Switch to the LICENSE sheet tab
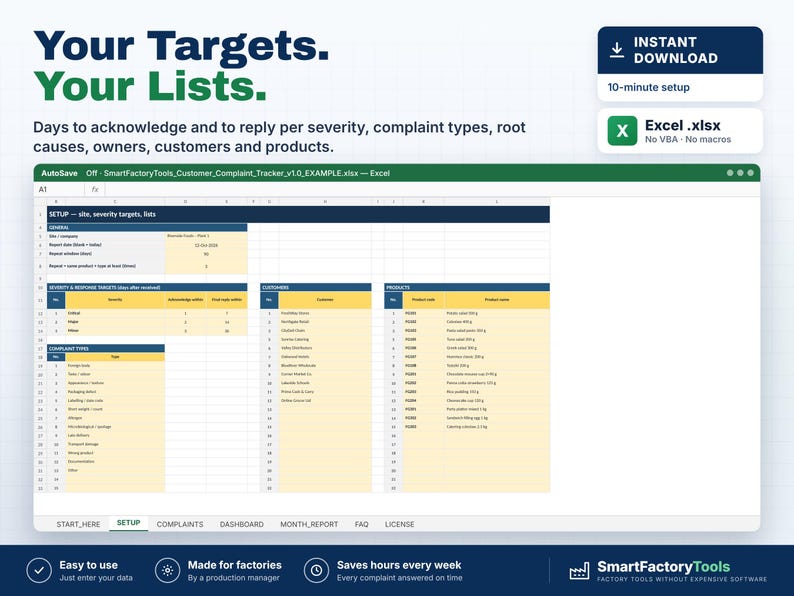This screenshot has width=794, height=596. click(x=400, y=524)
